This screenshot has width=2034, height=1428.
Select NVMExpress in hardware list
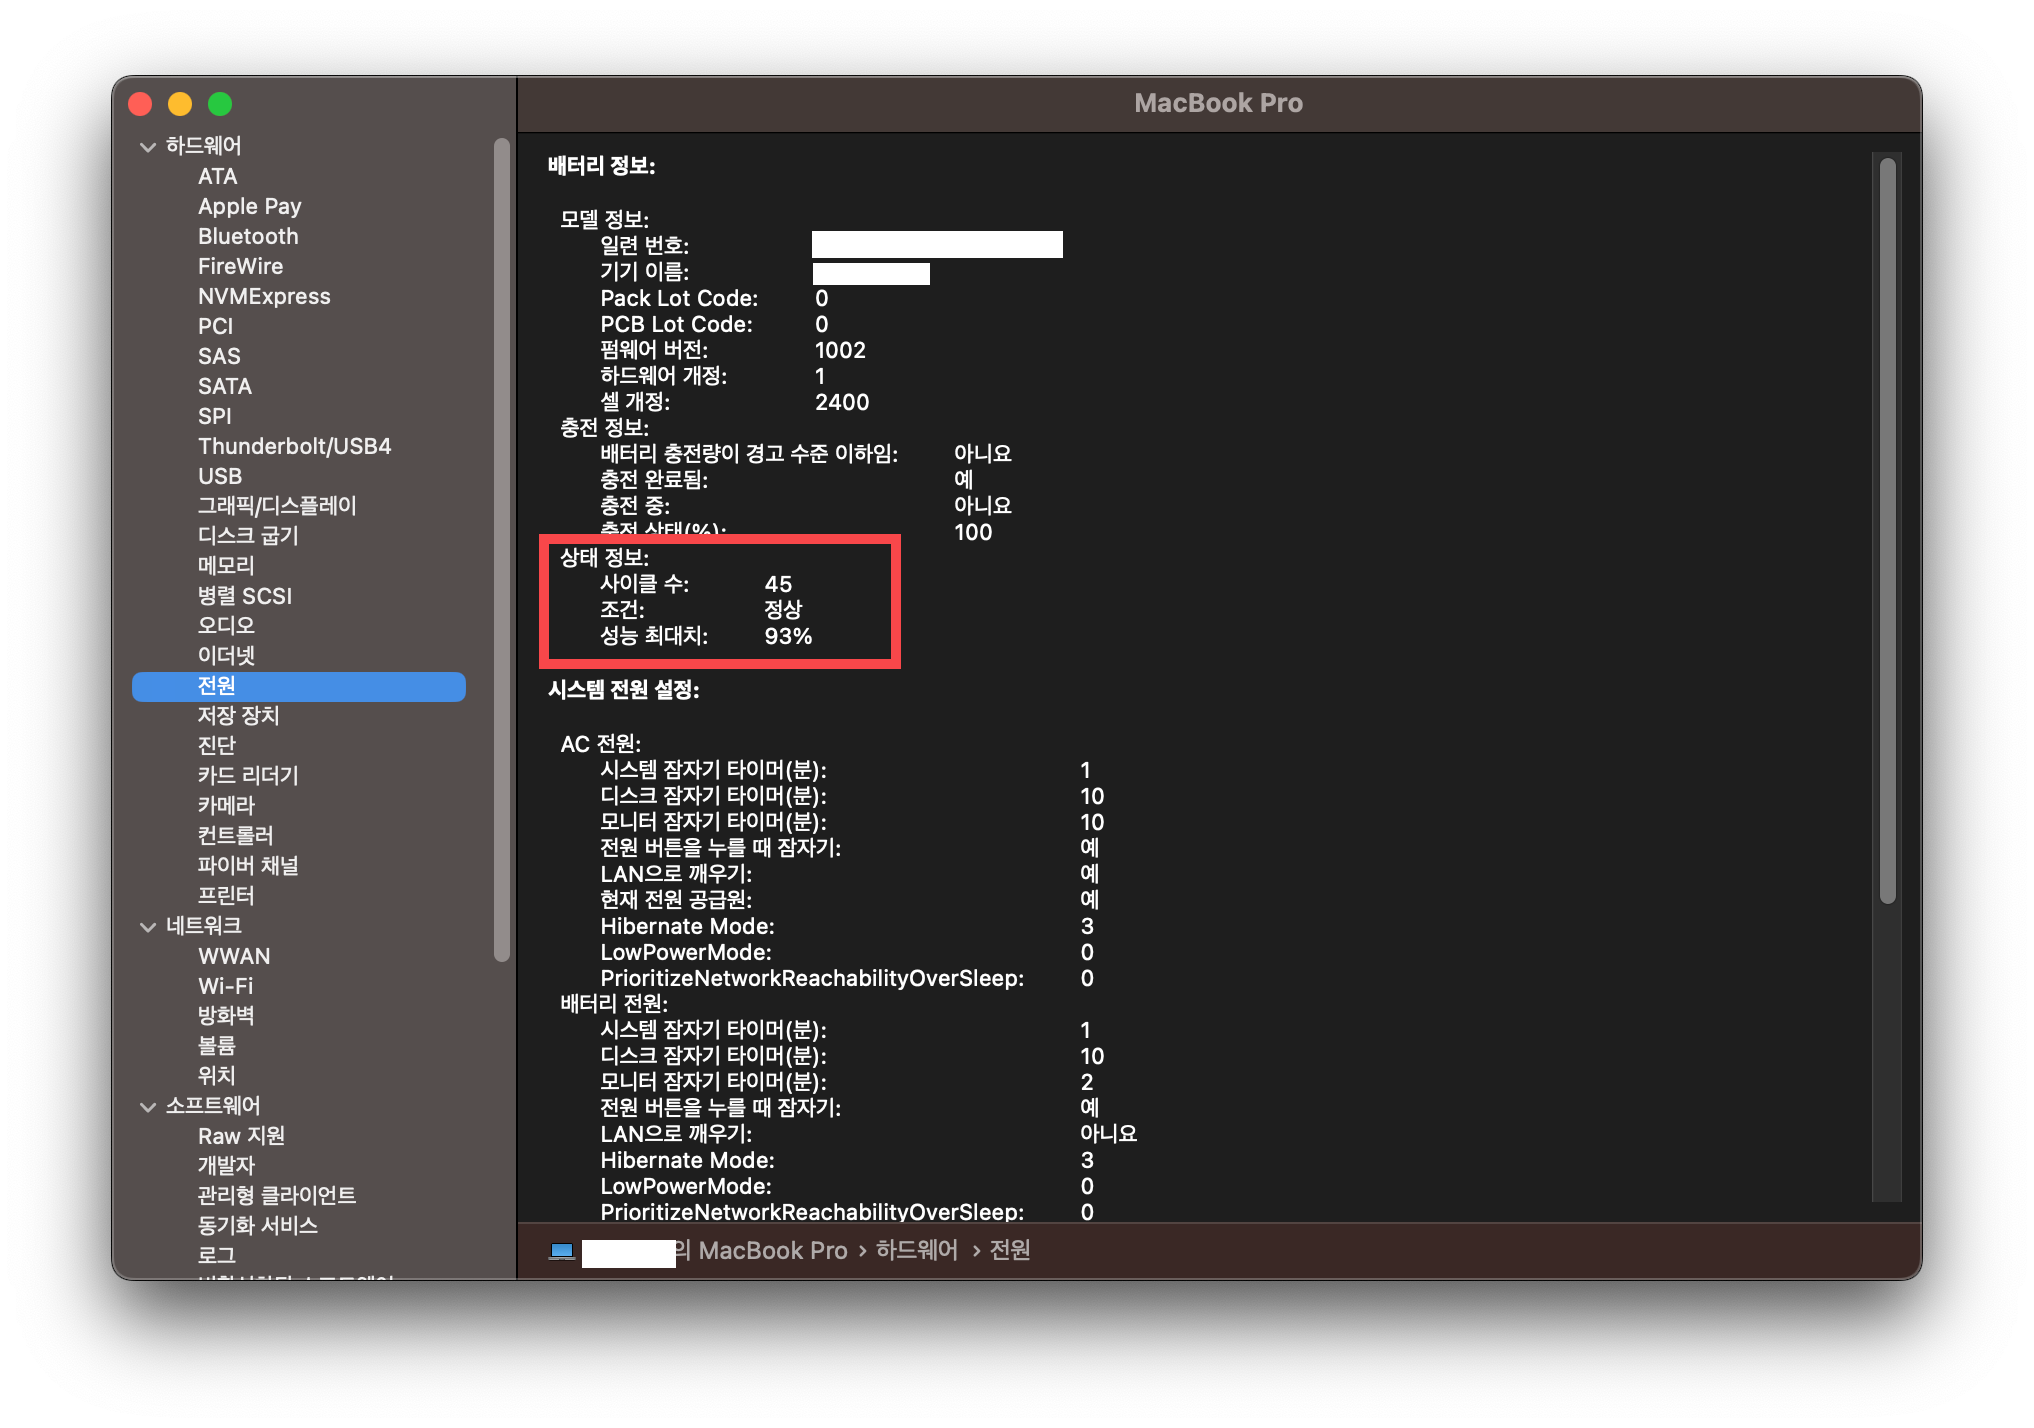tap(264, 297)
